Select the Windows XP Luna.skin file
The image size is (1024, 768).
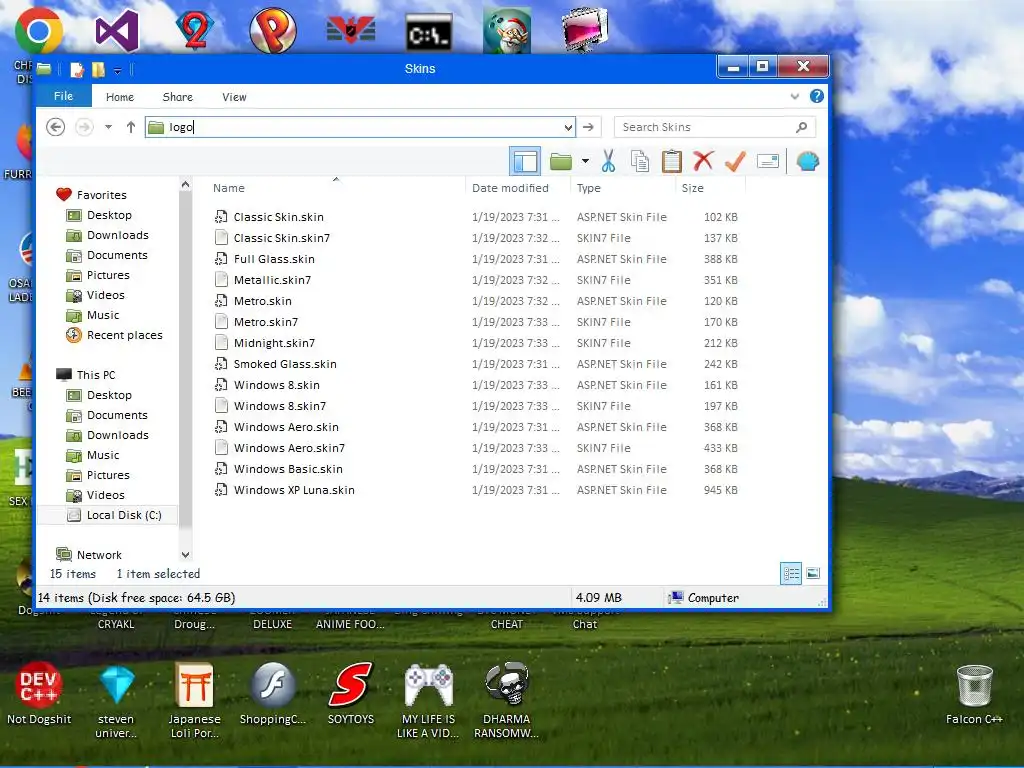pyautogui.click(x=294, y=490)
